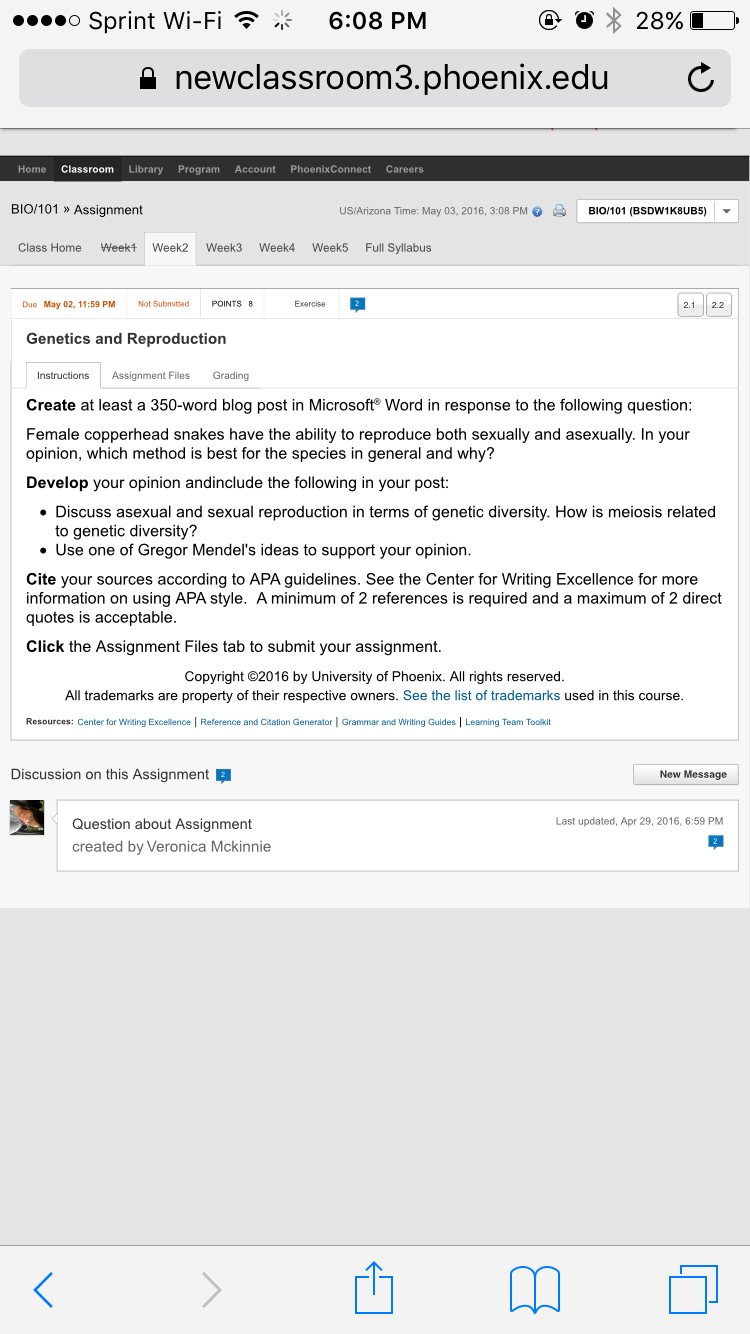This screenshot has width=750, height=1334.
Task: Switch to the Assignment Files tab
Action: point(151,375)
